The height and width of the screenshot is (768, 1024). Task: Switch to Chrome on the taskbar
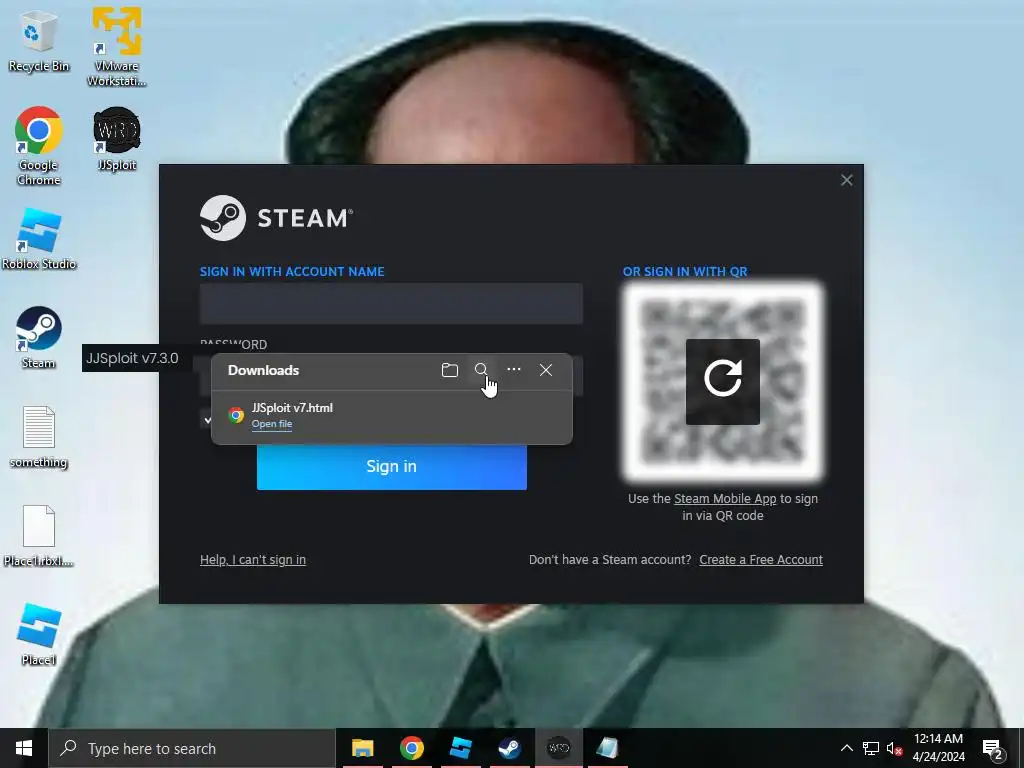click(411, 748)
